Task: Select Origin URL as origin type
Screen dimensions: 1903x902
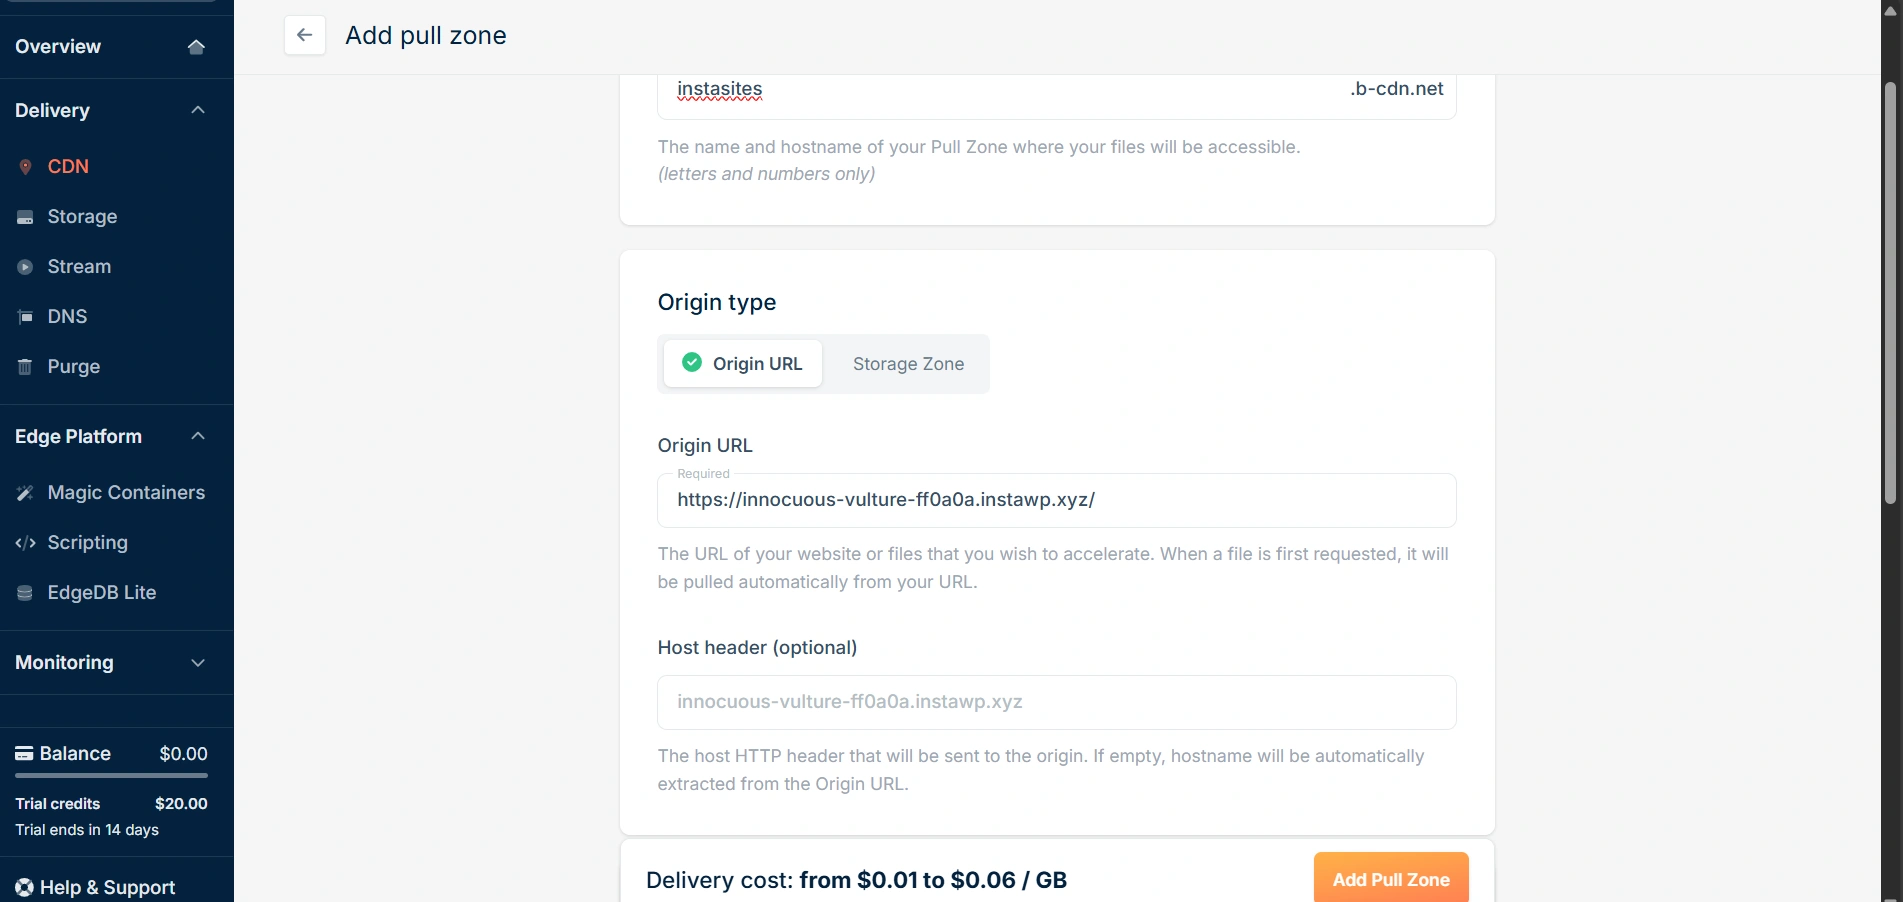Action: point(742,363)
